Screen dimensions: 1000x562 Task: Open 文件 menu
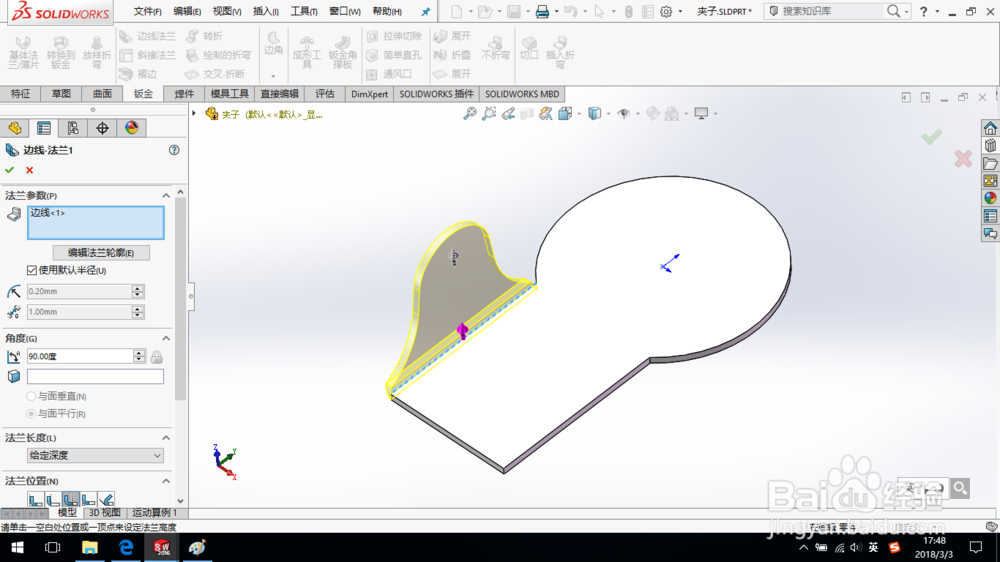click(x=147, y=11)
